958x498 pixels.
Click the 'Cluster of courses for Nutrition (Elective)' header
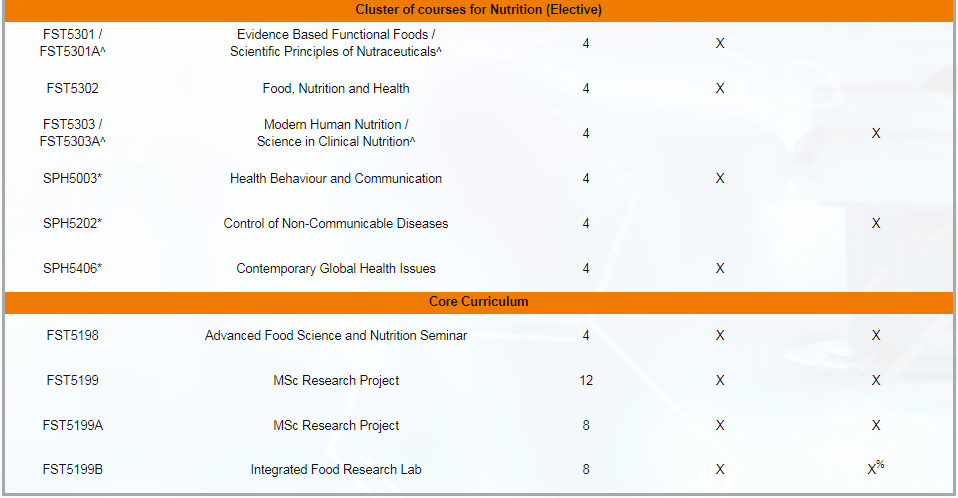478,10
